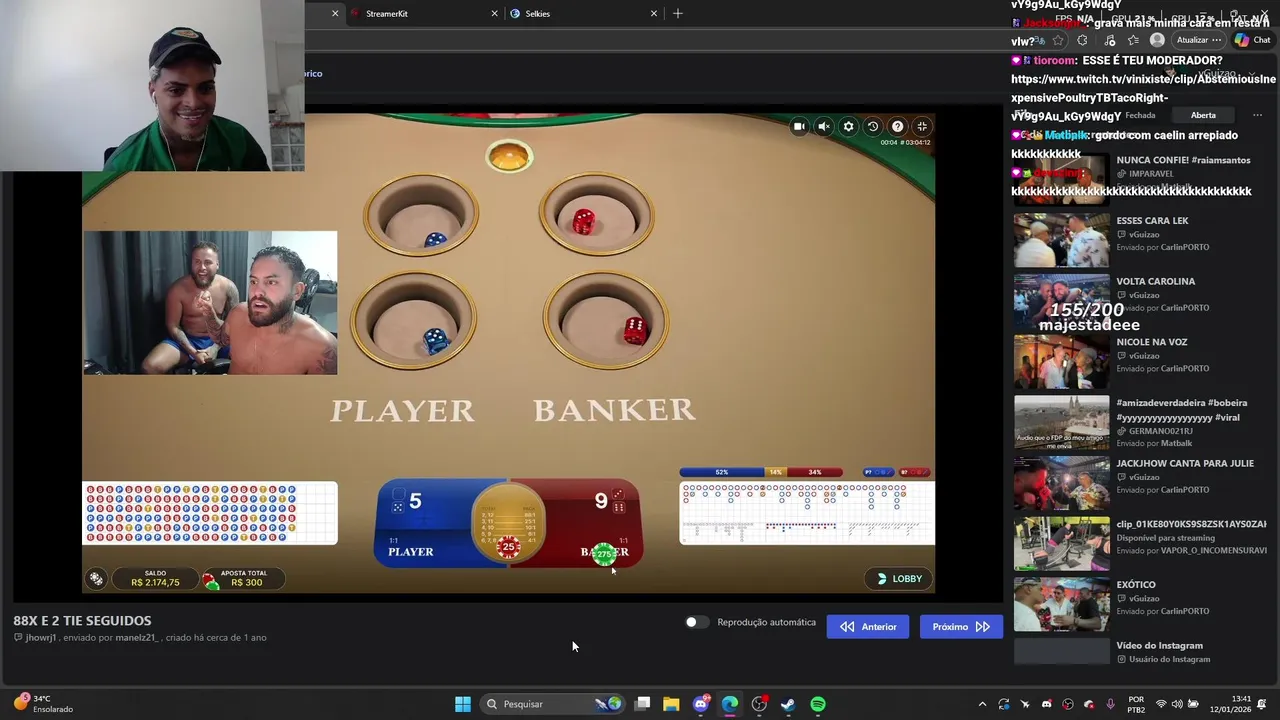This screenshot has width=1280, height=720.
Task: Open the #amizadeverdadeira #bobeira clip
Action: [1140, 421]
